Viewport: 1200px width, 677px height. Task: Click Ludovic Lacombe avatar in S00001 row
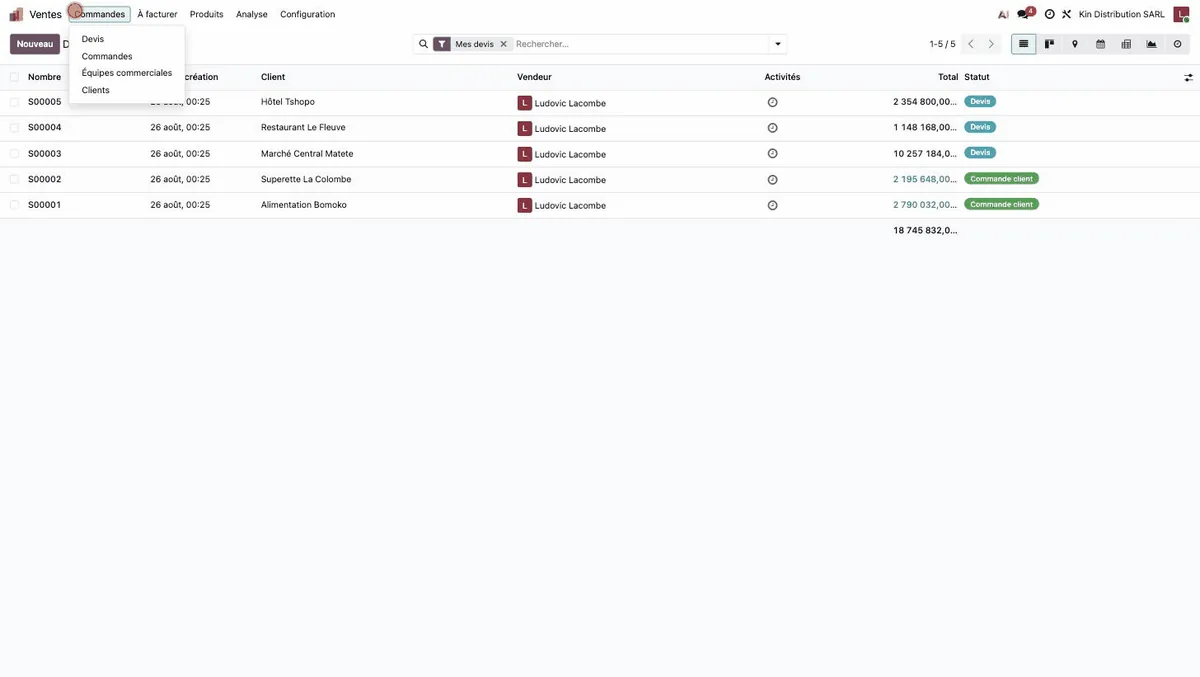524,205
